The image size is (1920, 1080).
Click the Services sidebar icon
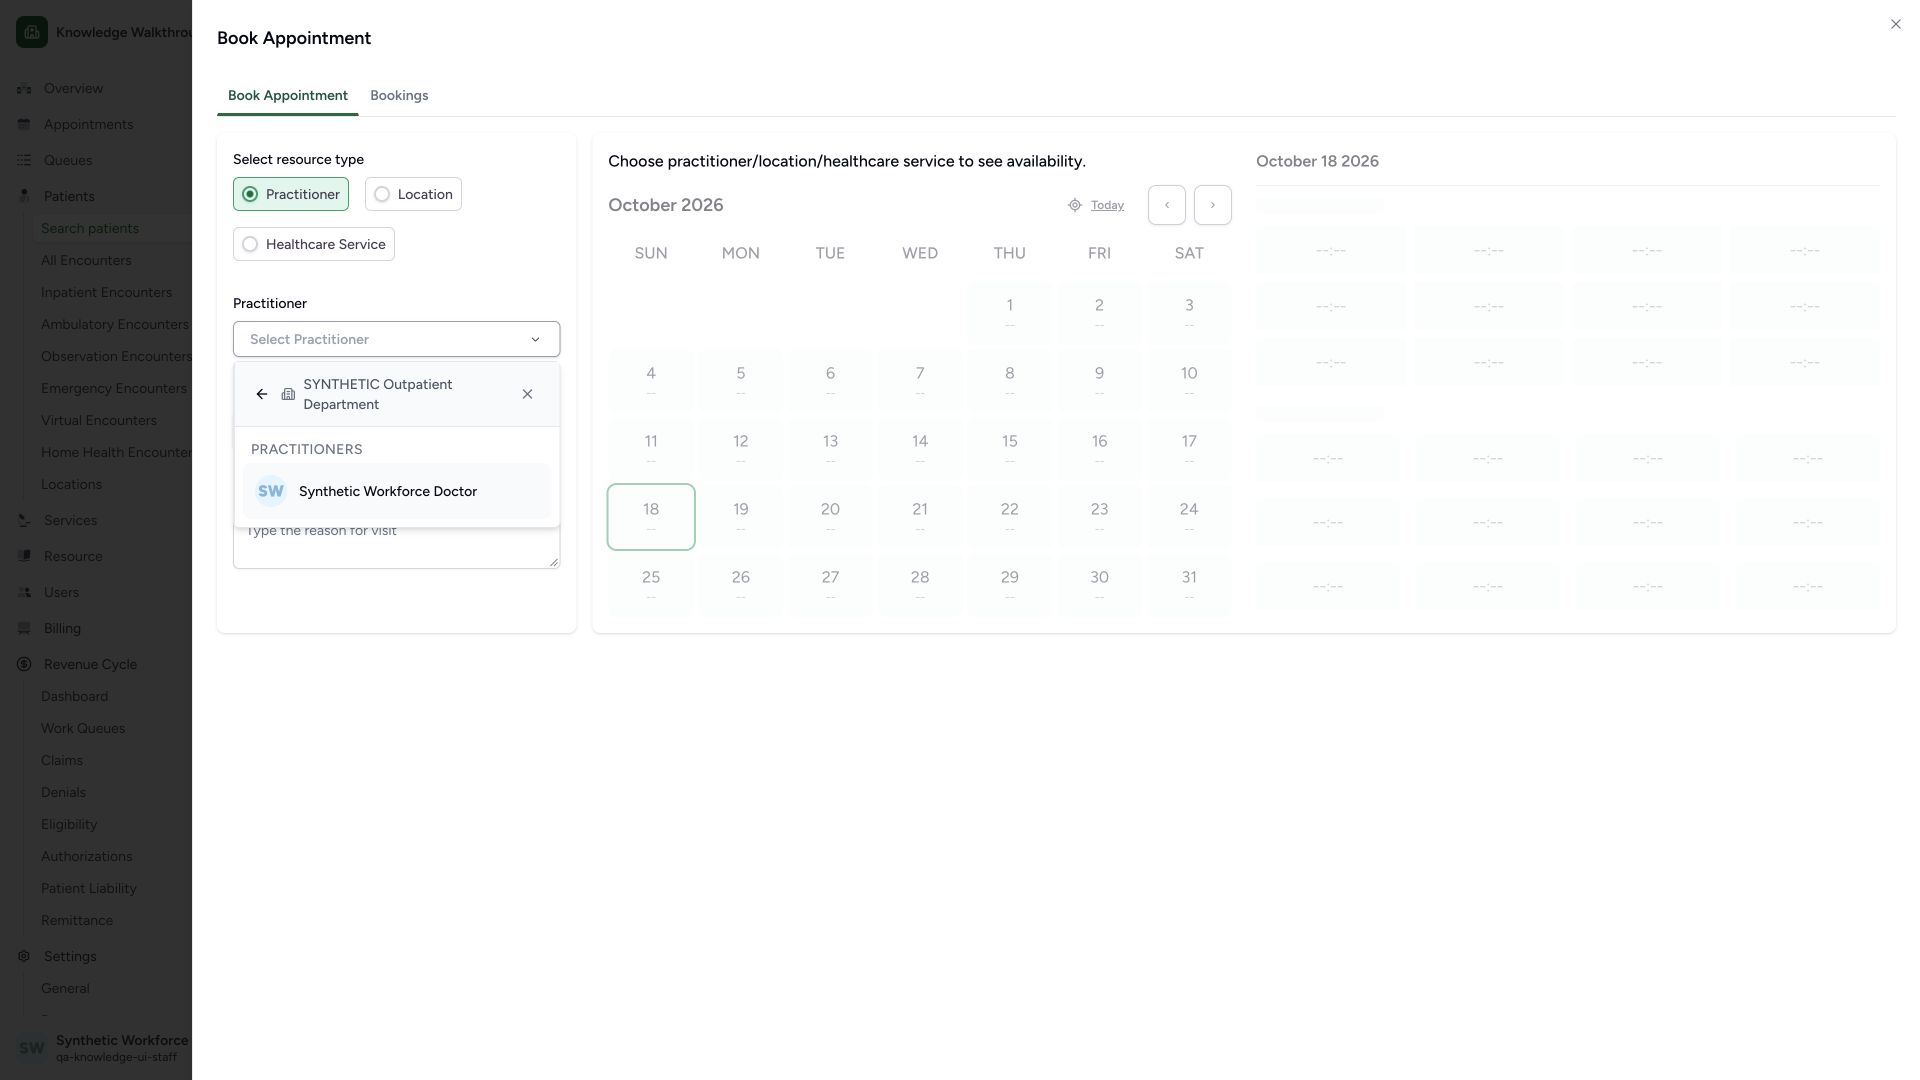point(24,520)
